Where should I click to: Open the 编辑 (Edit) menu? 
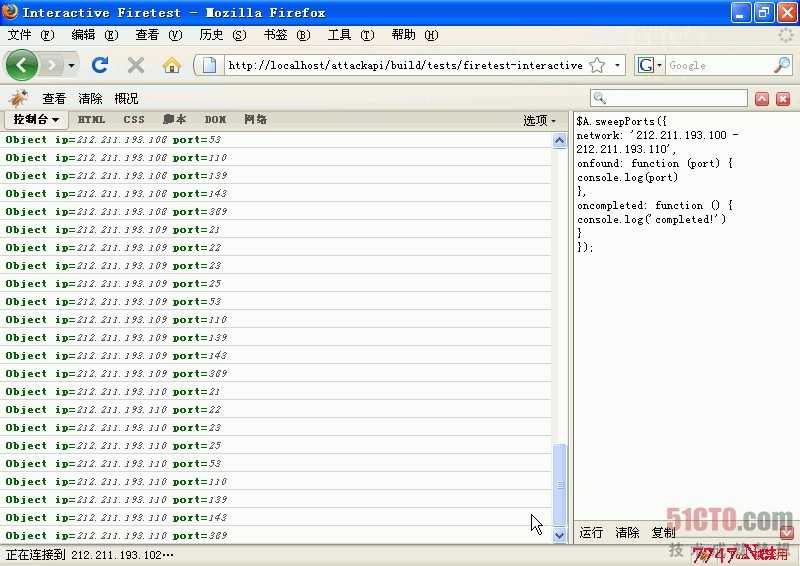(95, 35)
